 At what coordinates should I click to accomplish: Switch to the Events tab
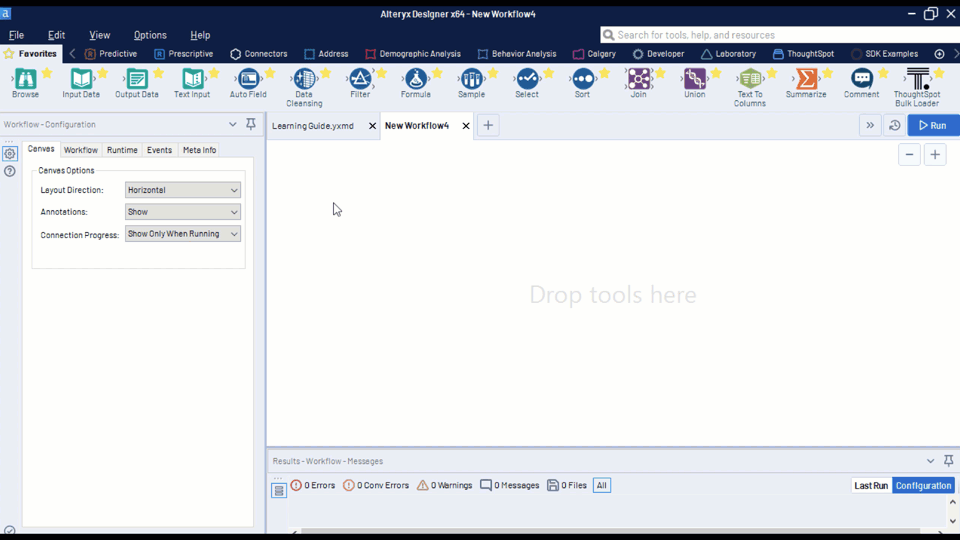pyautogui.click(x=159, y=150)
